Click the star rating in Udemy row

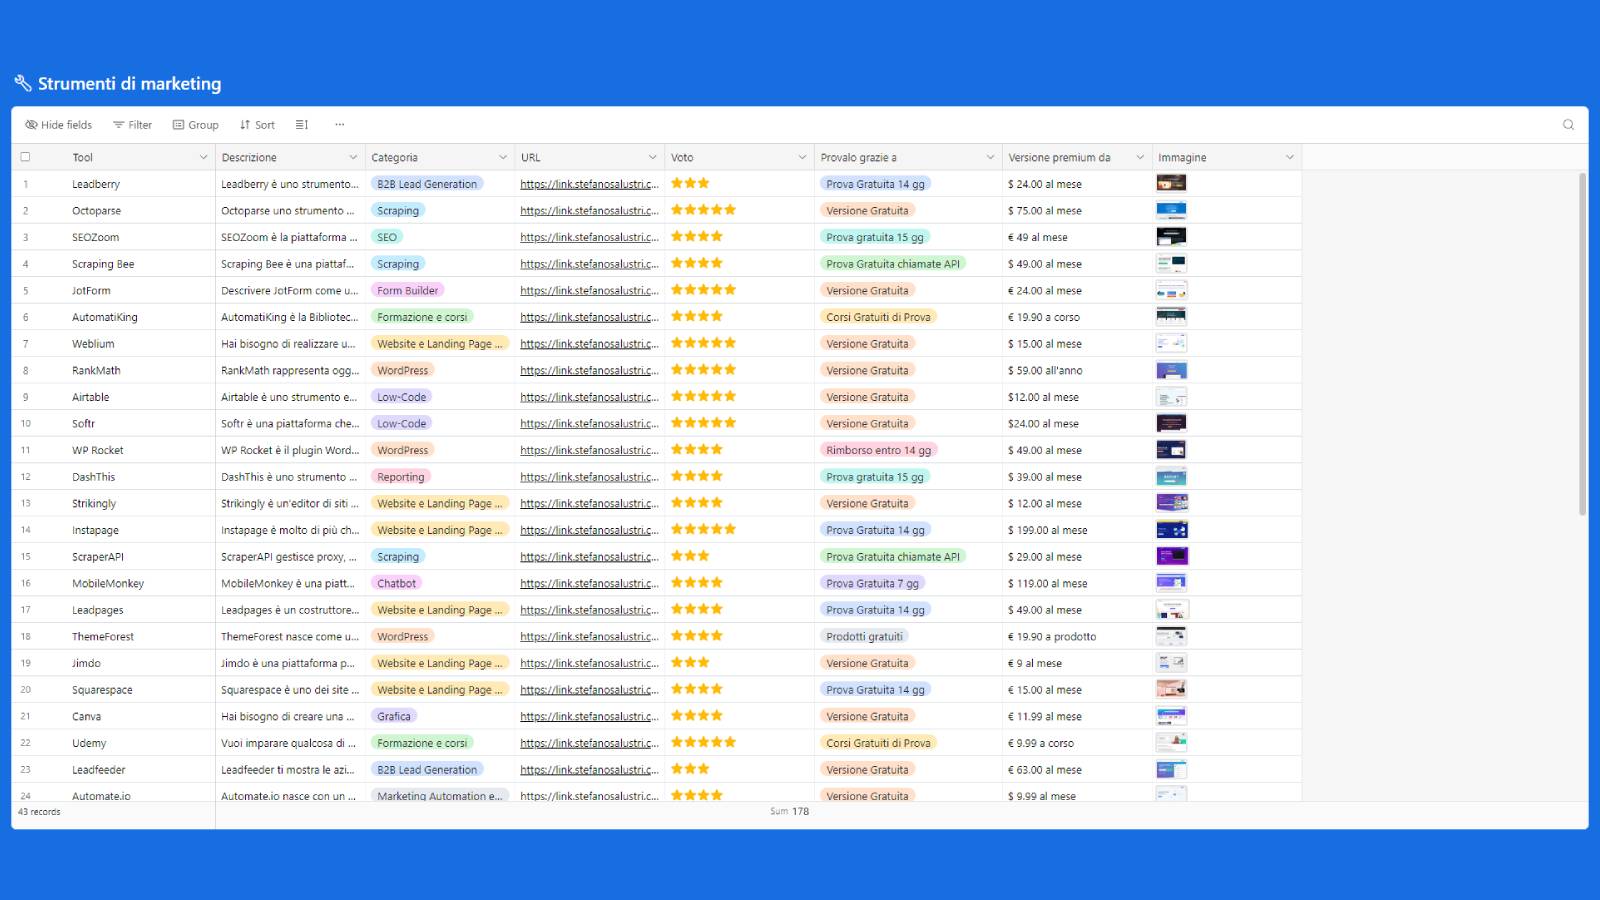click(x=703, y=742)
